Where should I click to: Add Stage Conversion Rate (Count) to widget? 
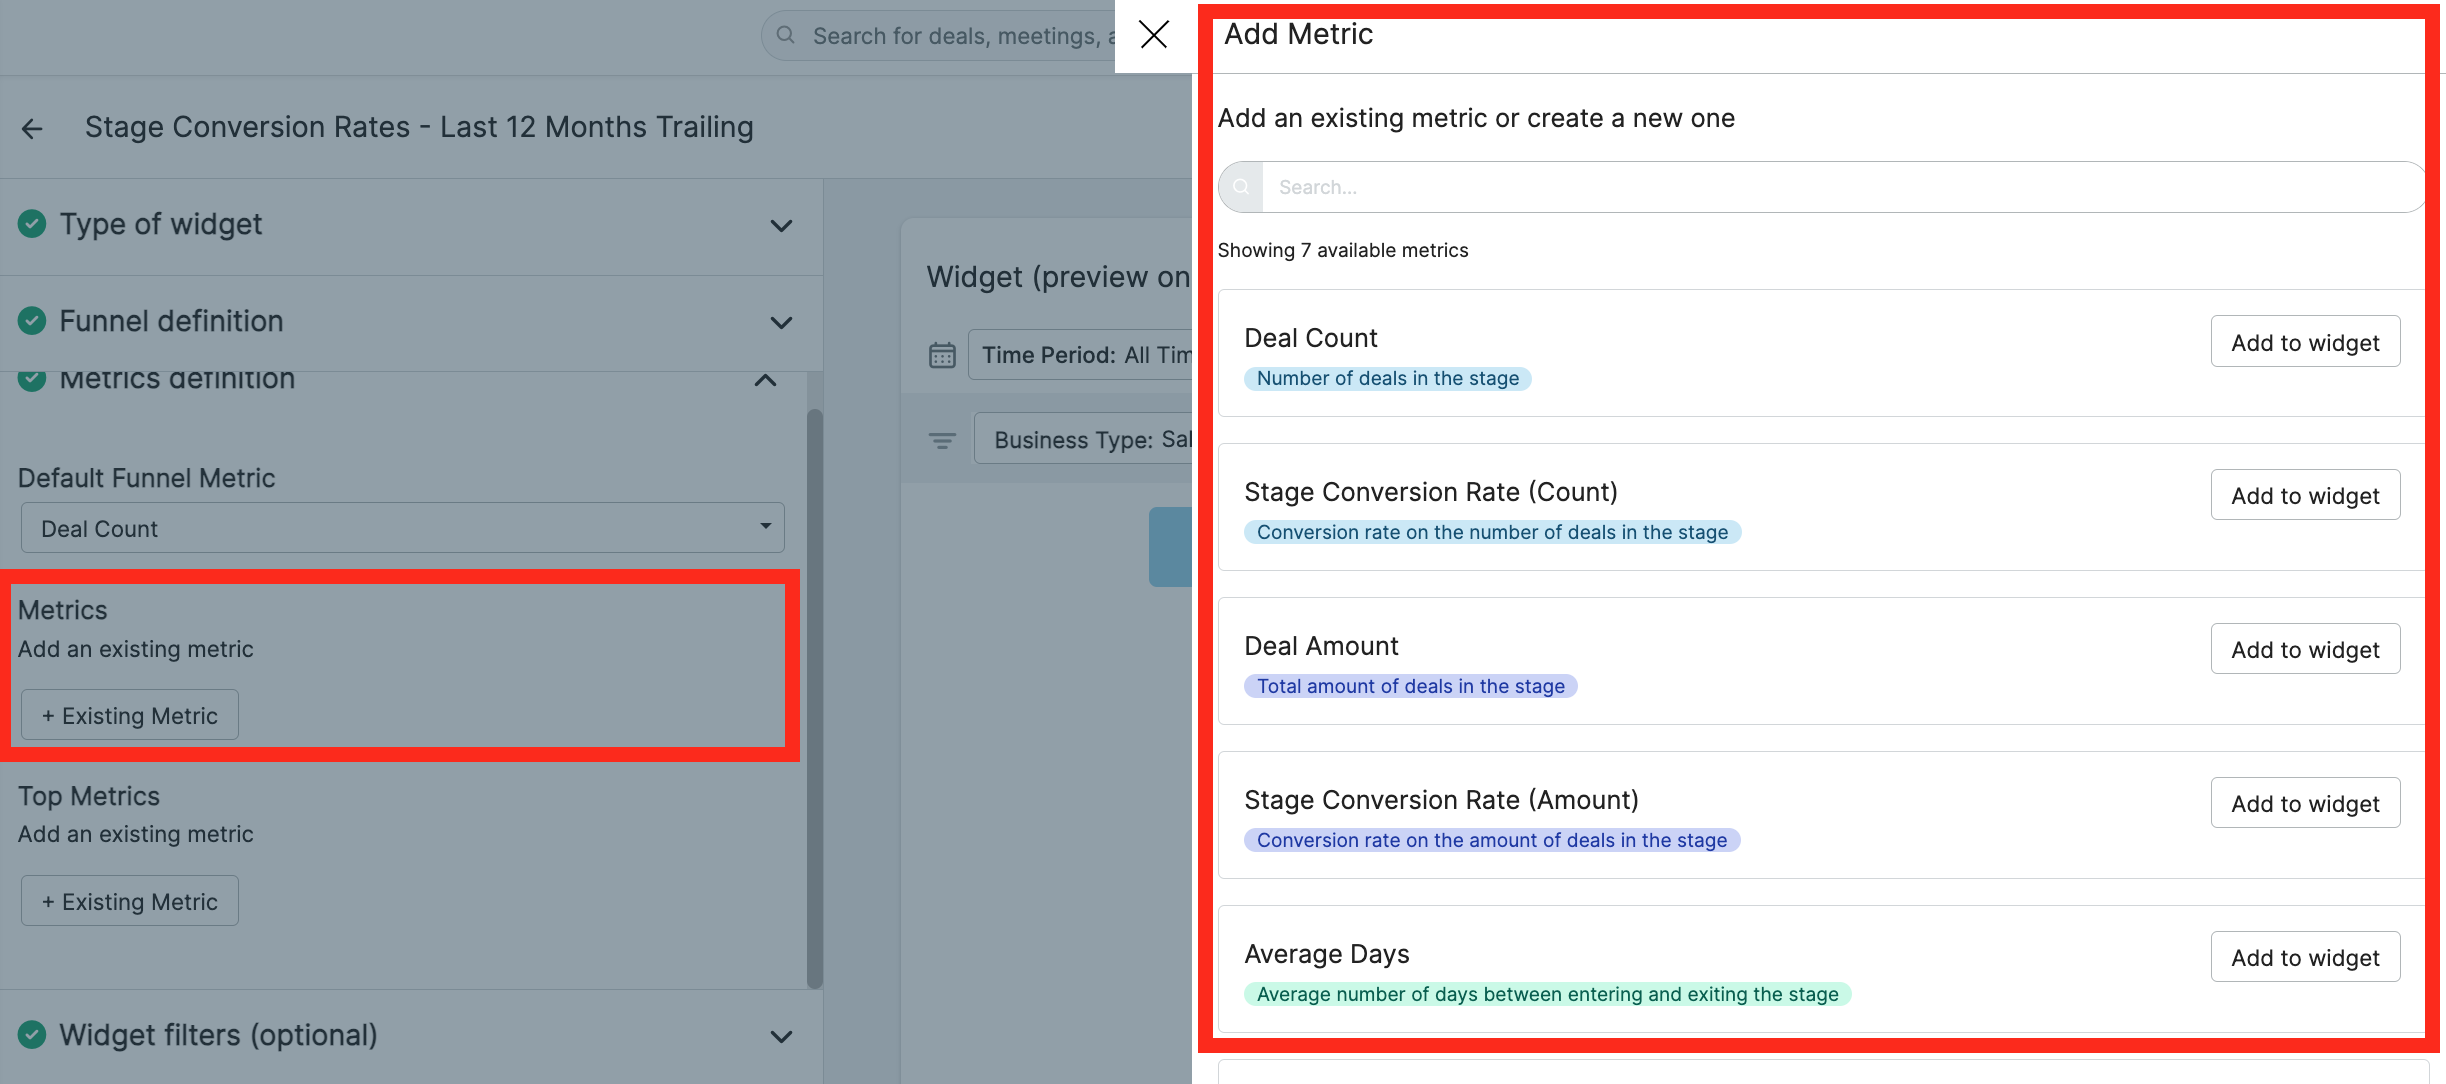pyautogui.click(x=2305, y=495)
